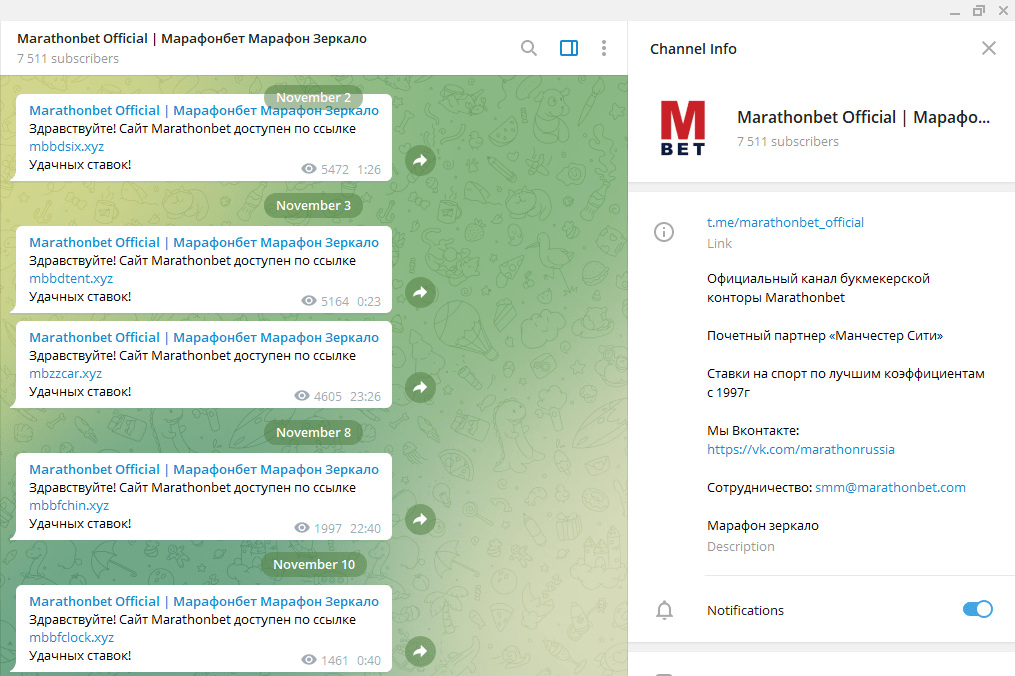The height and width of the screenshot is (676, 1015).
Task: Open the three-dot channel options menu
Action: (x=603, y=48)
